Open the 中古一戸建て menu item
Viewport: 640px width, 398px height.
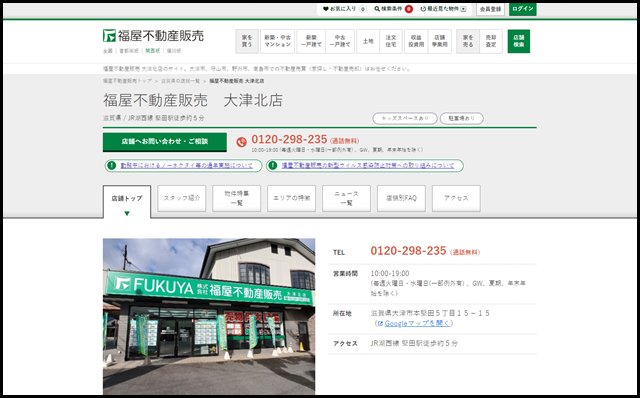click(x=340, y=41)
